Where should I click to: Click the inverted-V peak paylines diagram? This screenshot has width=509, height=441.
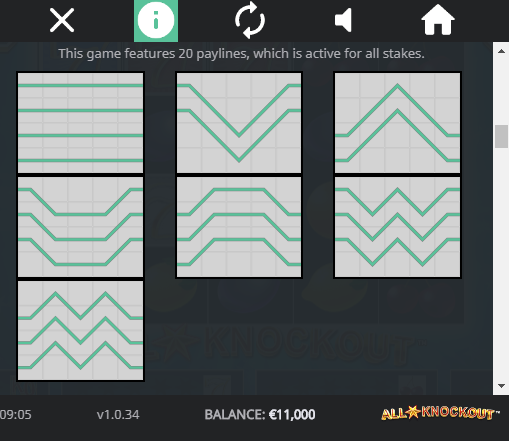[397, 123]
